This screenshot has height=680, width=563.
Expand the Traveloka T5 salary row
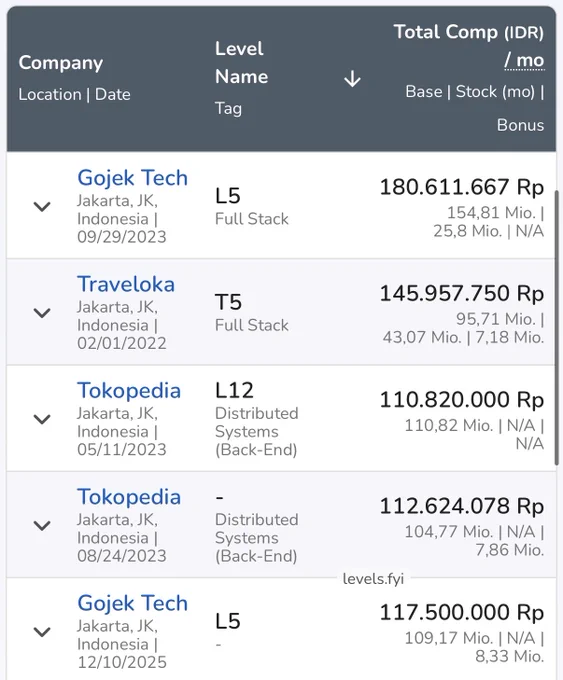(x=42, y=313)
